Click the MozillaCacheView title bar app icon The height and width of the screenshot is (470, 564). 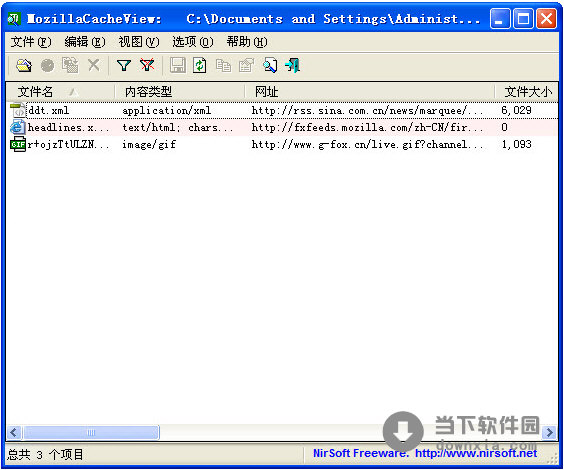coord(14,19)
